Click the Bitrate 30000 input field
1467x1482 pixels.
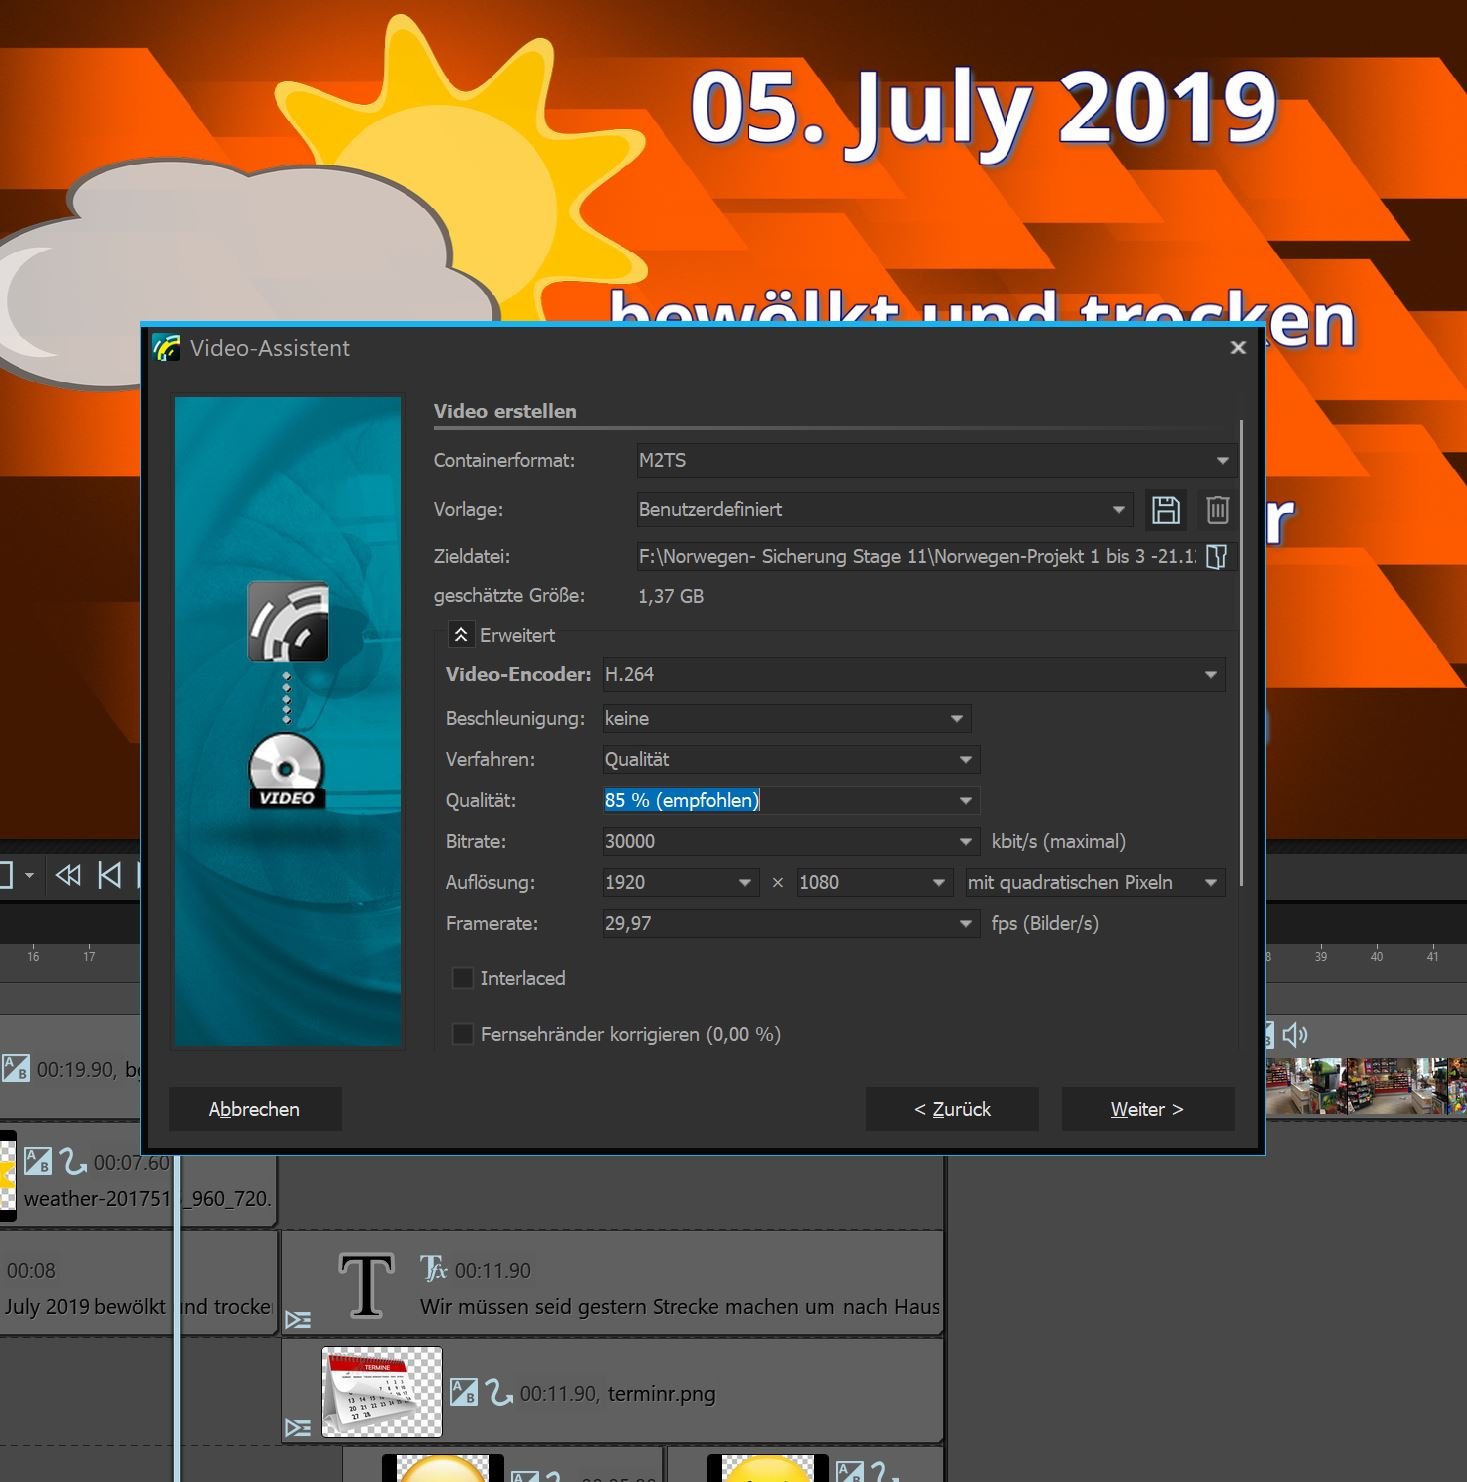[x=775, y=842]
